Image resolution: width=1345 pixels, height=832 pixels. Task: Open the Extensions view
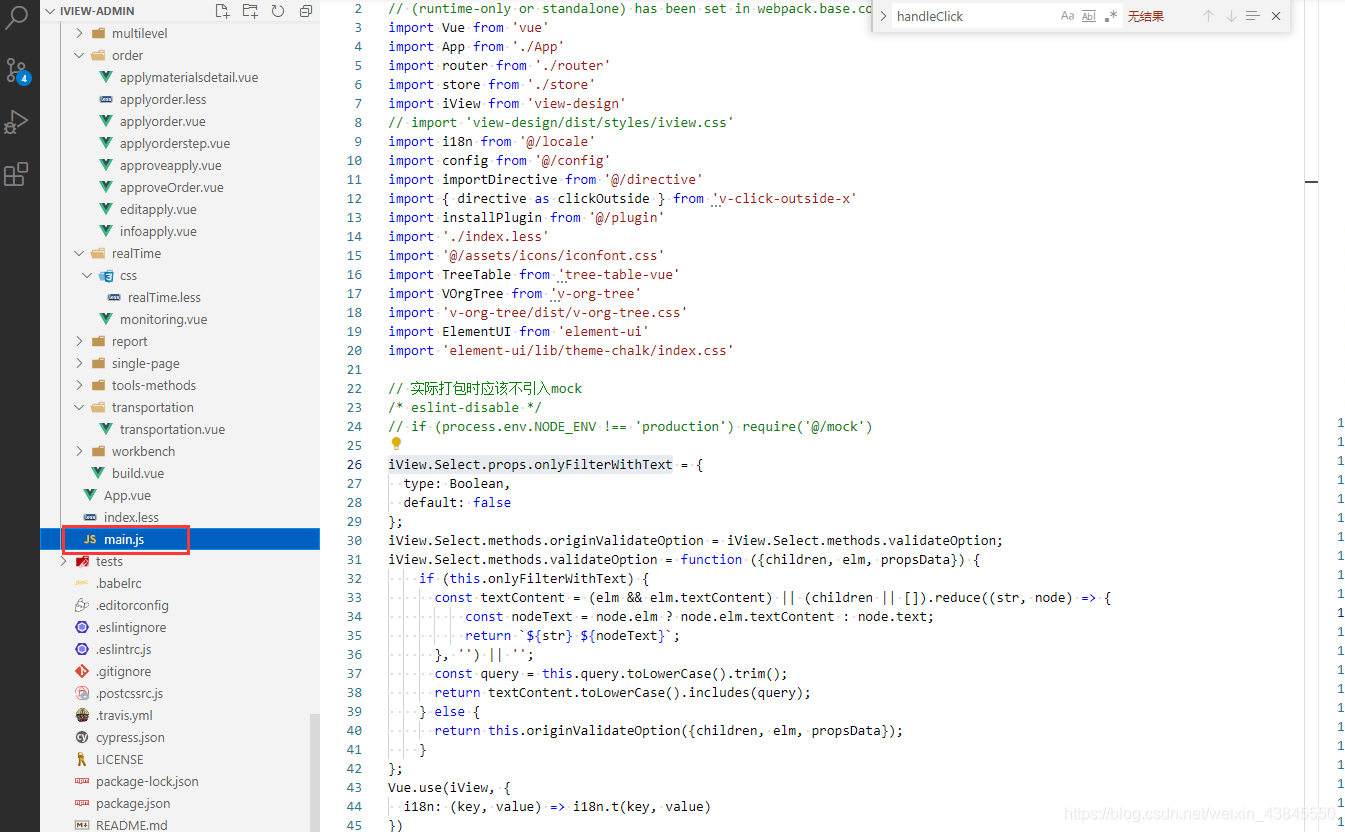(x=17, y=175)
